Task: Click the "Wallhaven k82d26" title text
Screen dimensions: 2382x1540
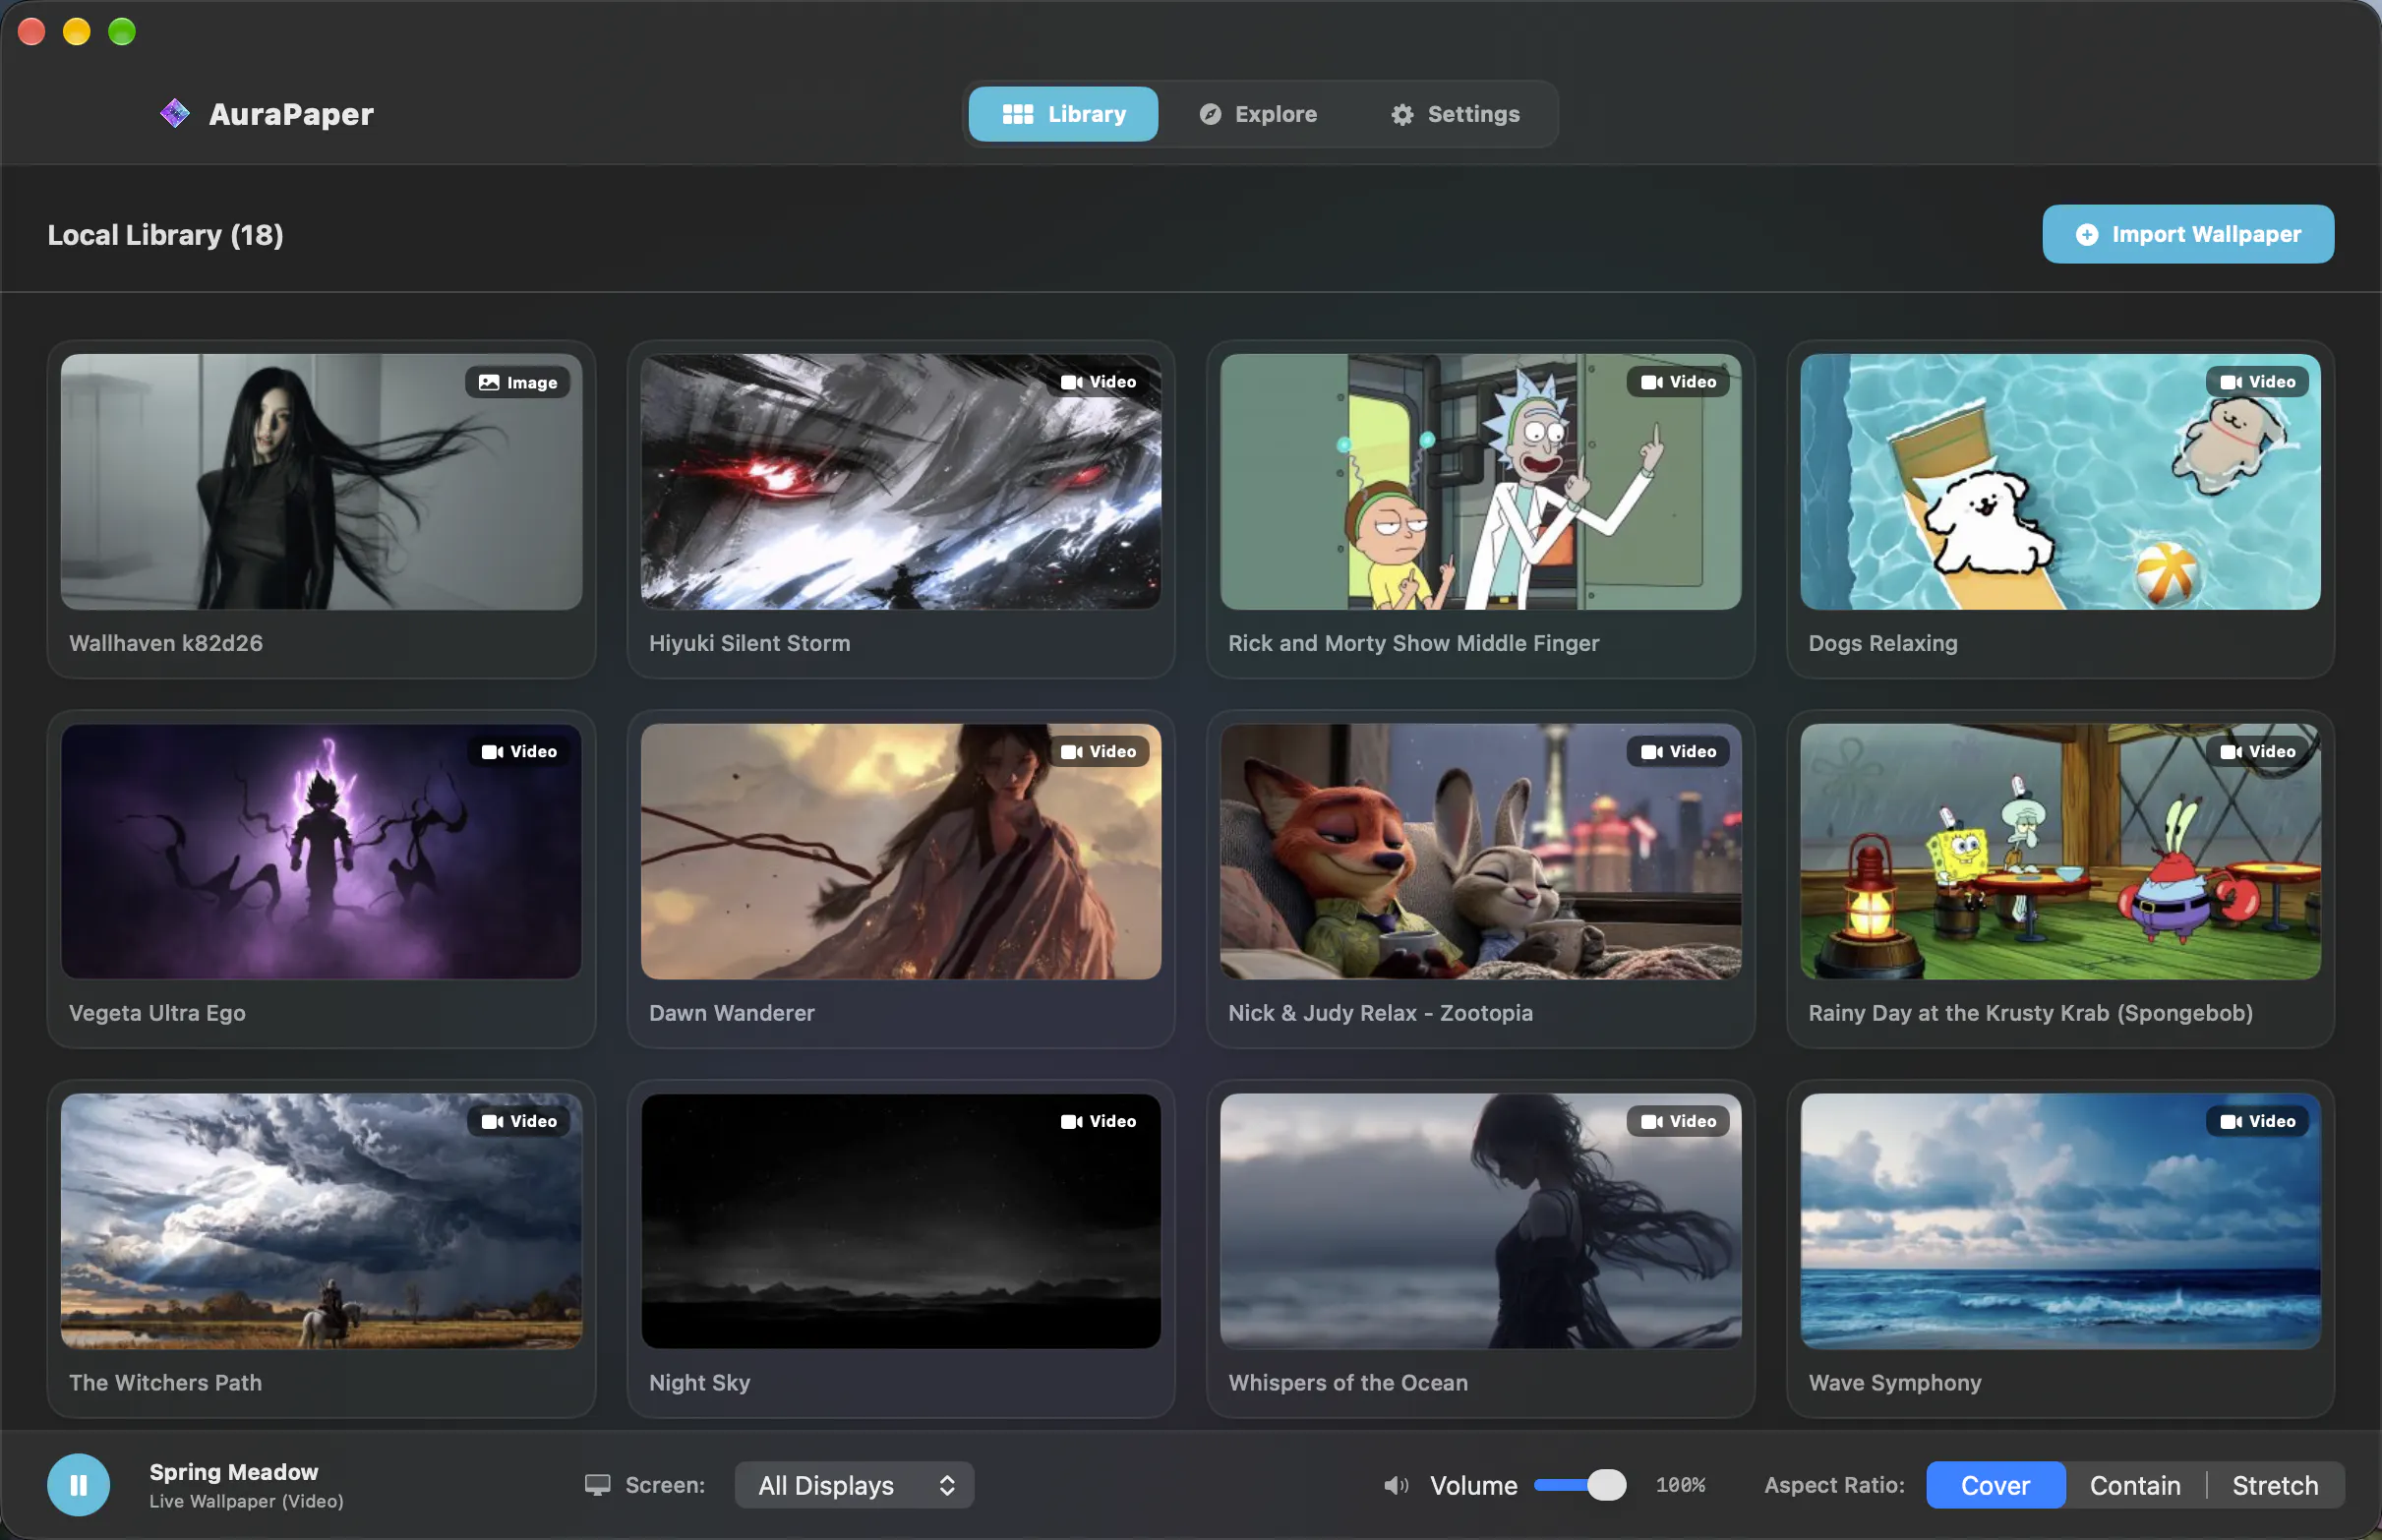Action: tap(166, 643)
